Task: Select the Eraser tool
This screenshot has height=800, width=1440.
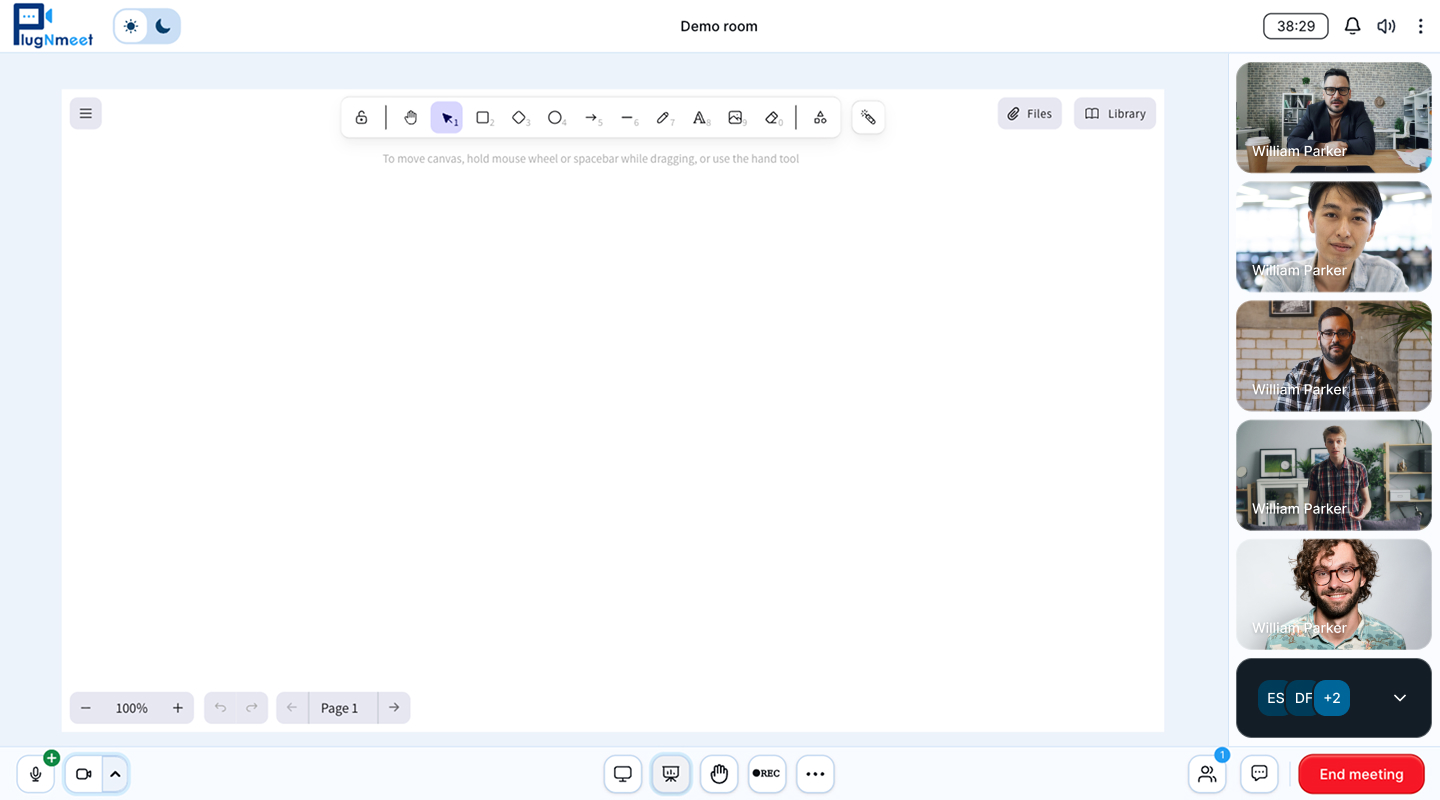Action: [772, 117]
